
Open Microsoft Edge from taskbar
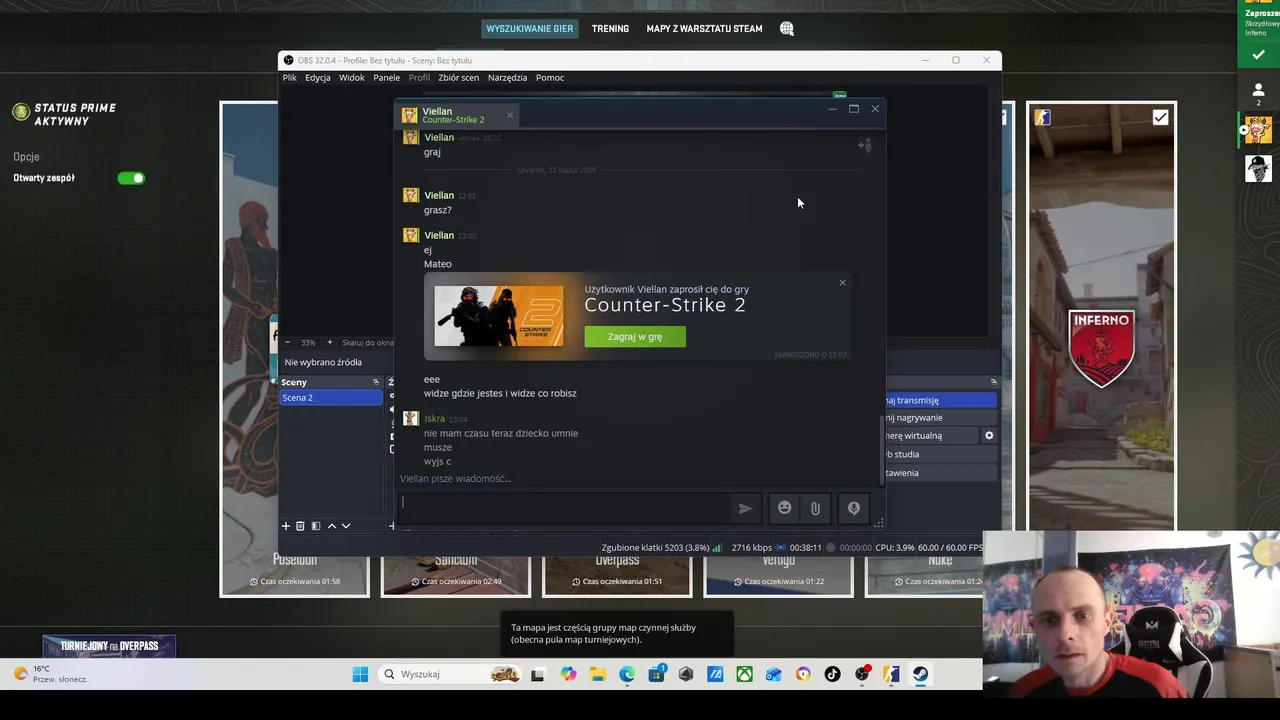(x=627, y=674)
